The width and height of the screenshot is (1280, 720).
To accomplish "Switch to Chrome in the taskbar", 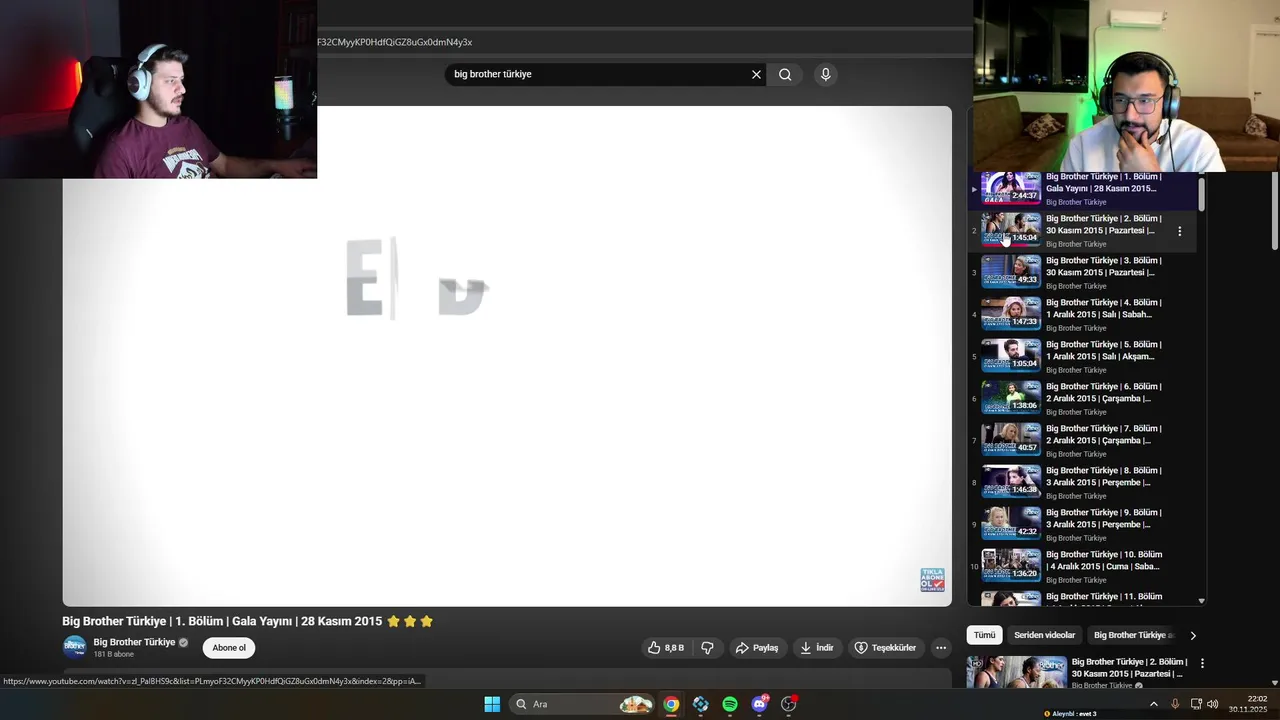I will [671, 704].
